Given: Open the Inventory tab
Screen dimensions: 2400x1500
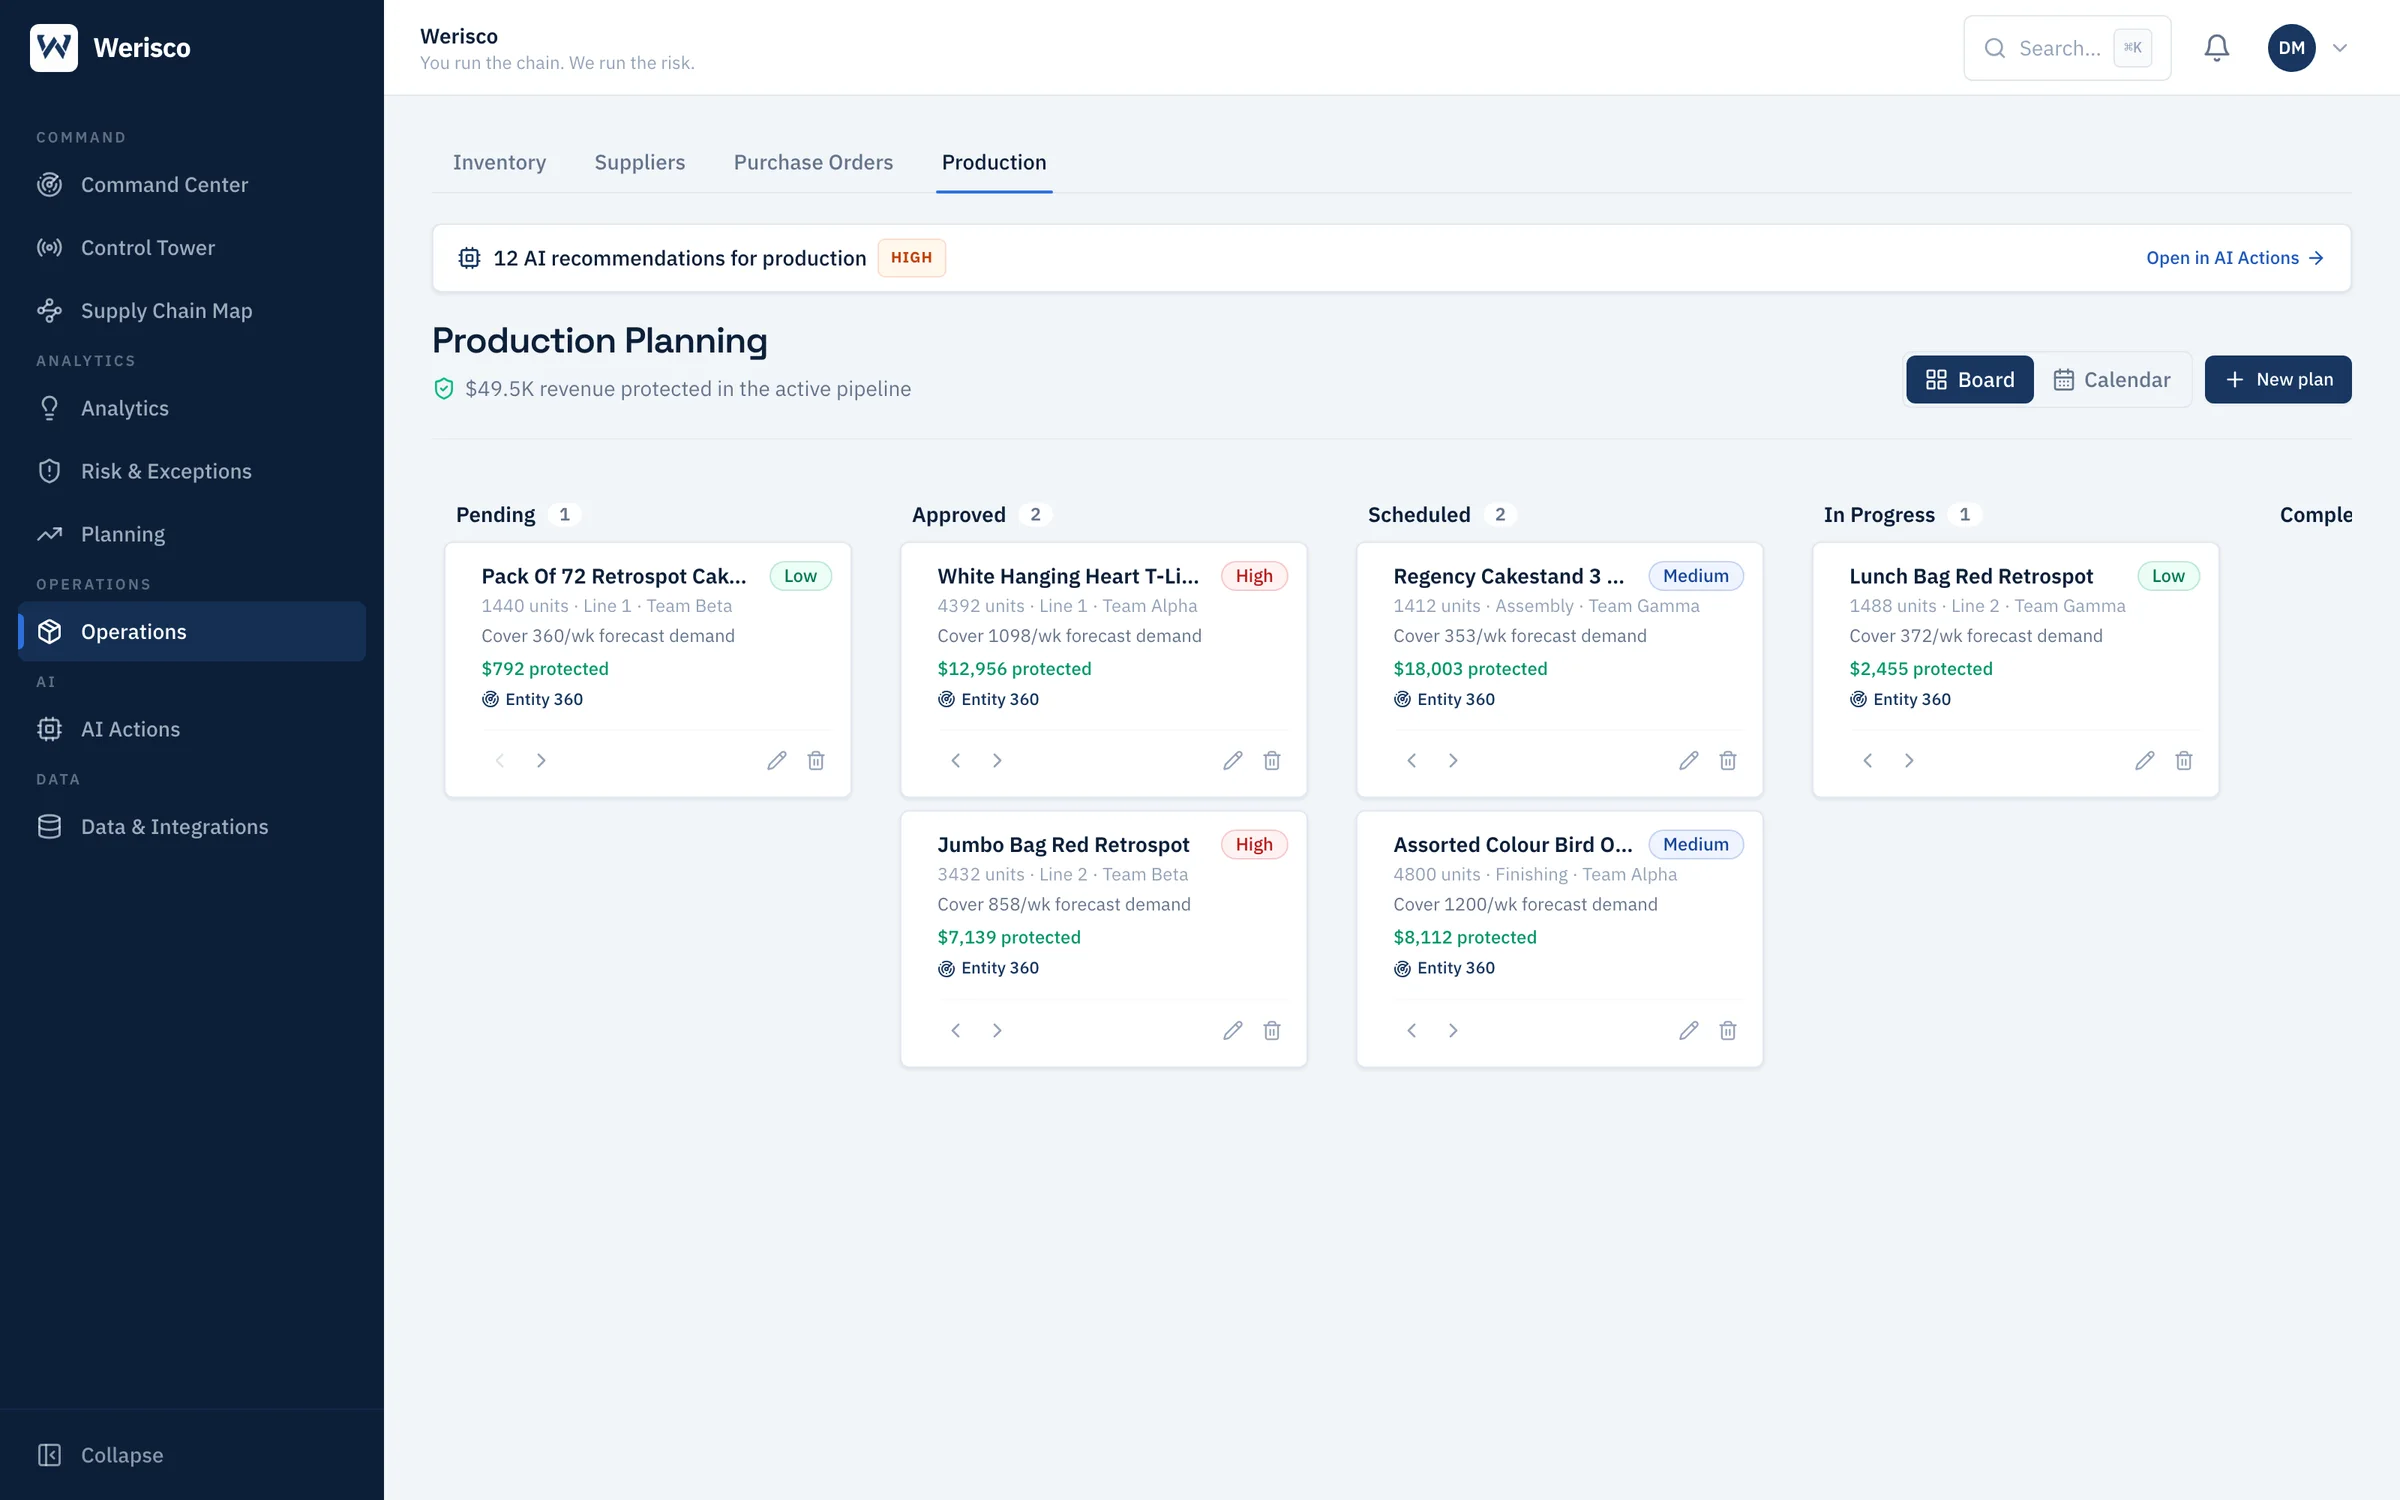Looking at the screenshot, I should 499,162.
